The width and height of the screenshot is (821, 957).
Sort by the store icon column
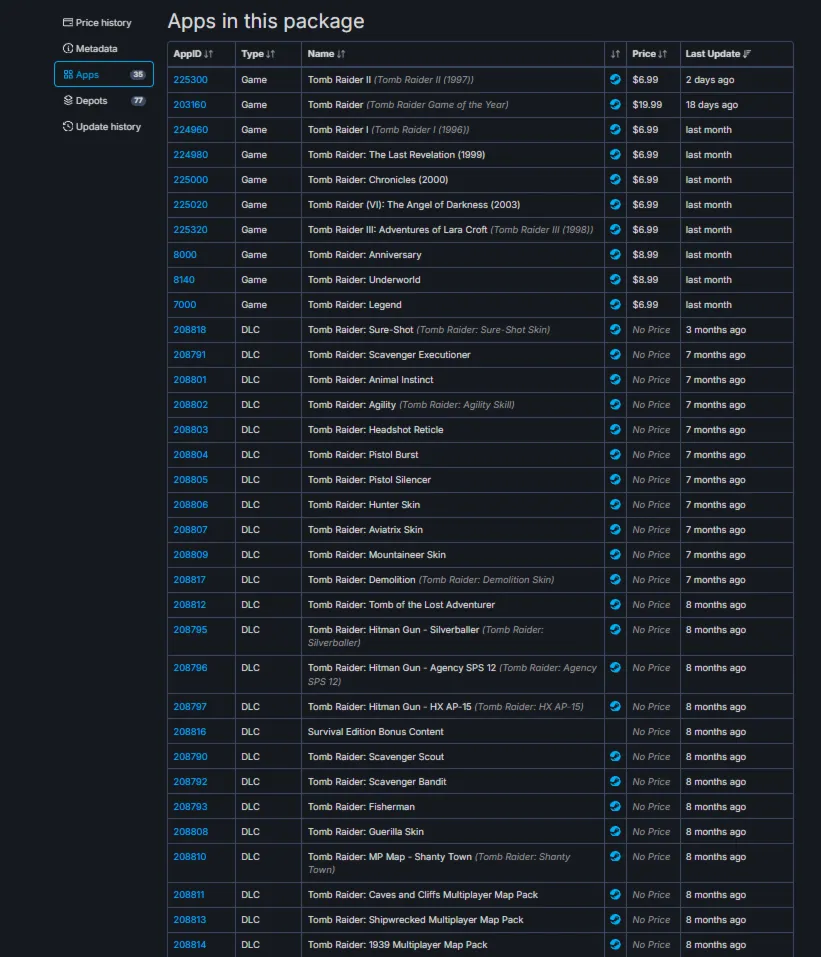click(x=615, y=54)
